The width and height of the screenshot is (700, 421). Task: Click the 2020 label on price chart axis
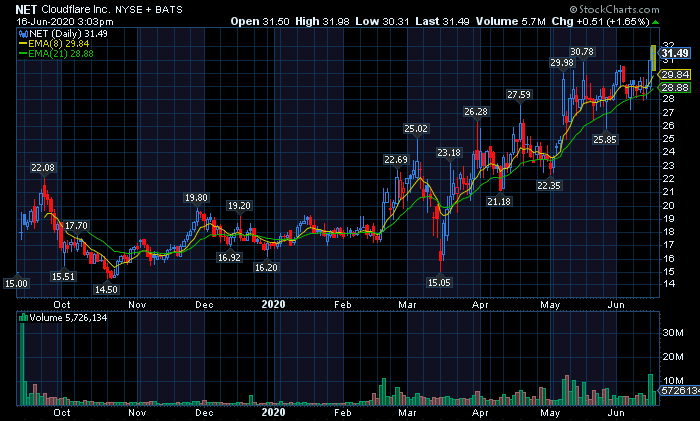(273, 304)
